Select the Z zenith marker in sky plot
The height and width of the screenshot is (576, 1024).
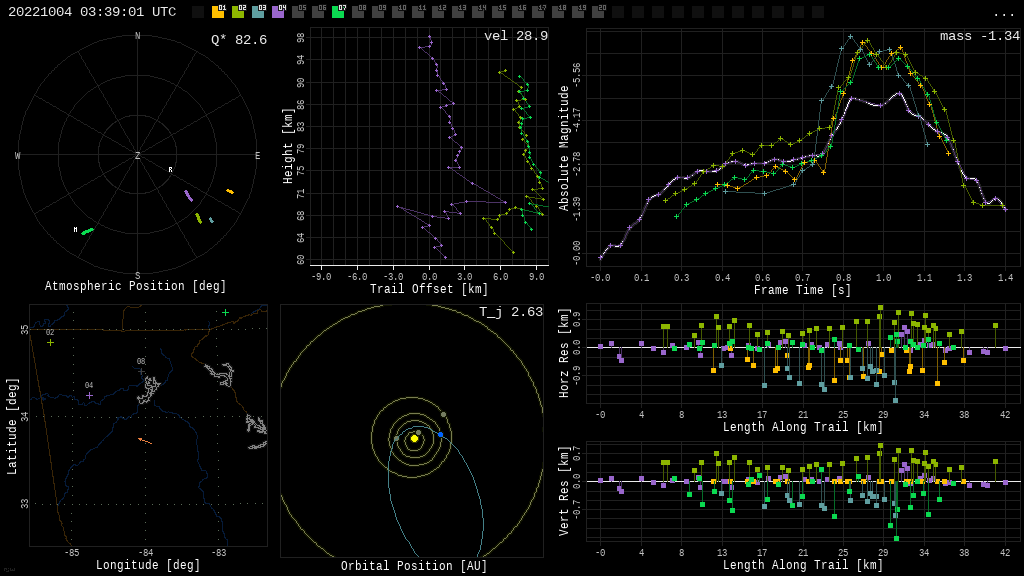(138, 156)
